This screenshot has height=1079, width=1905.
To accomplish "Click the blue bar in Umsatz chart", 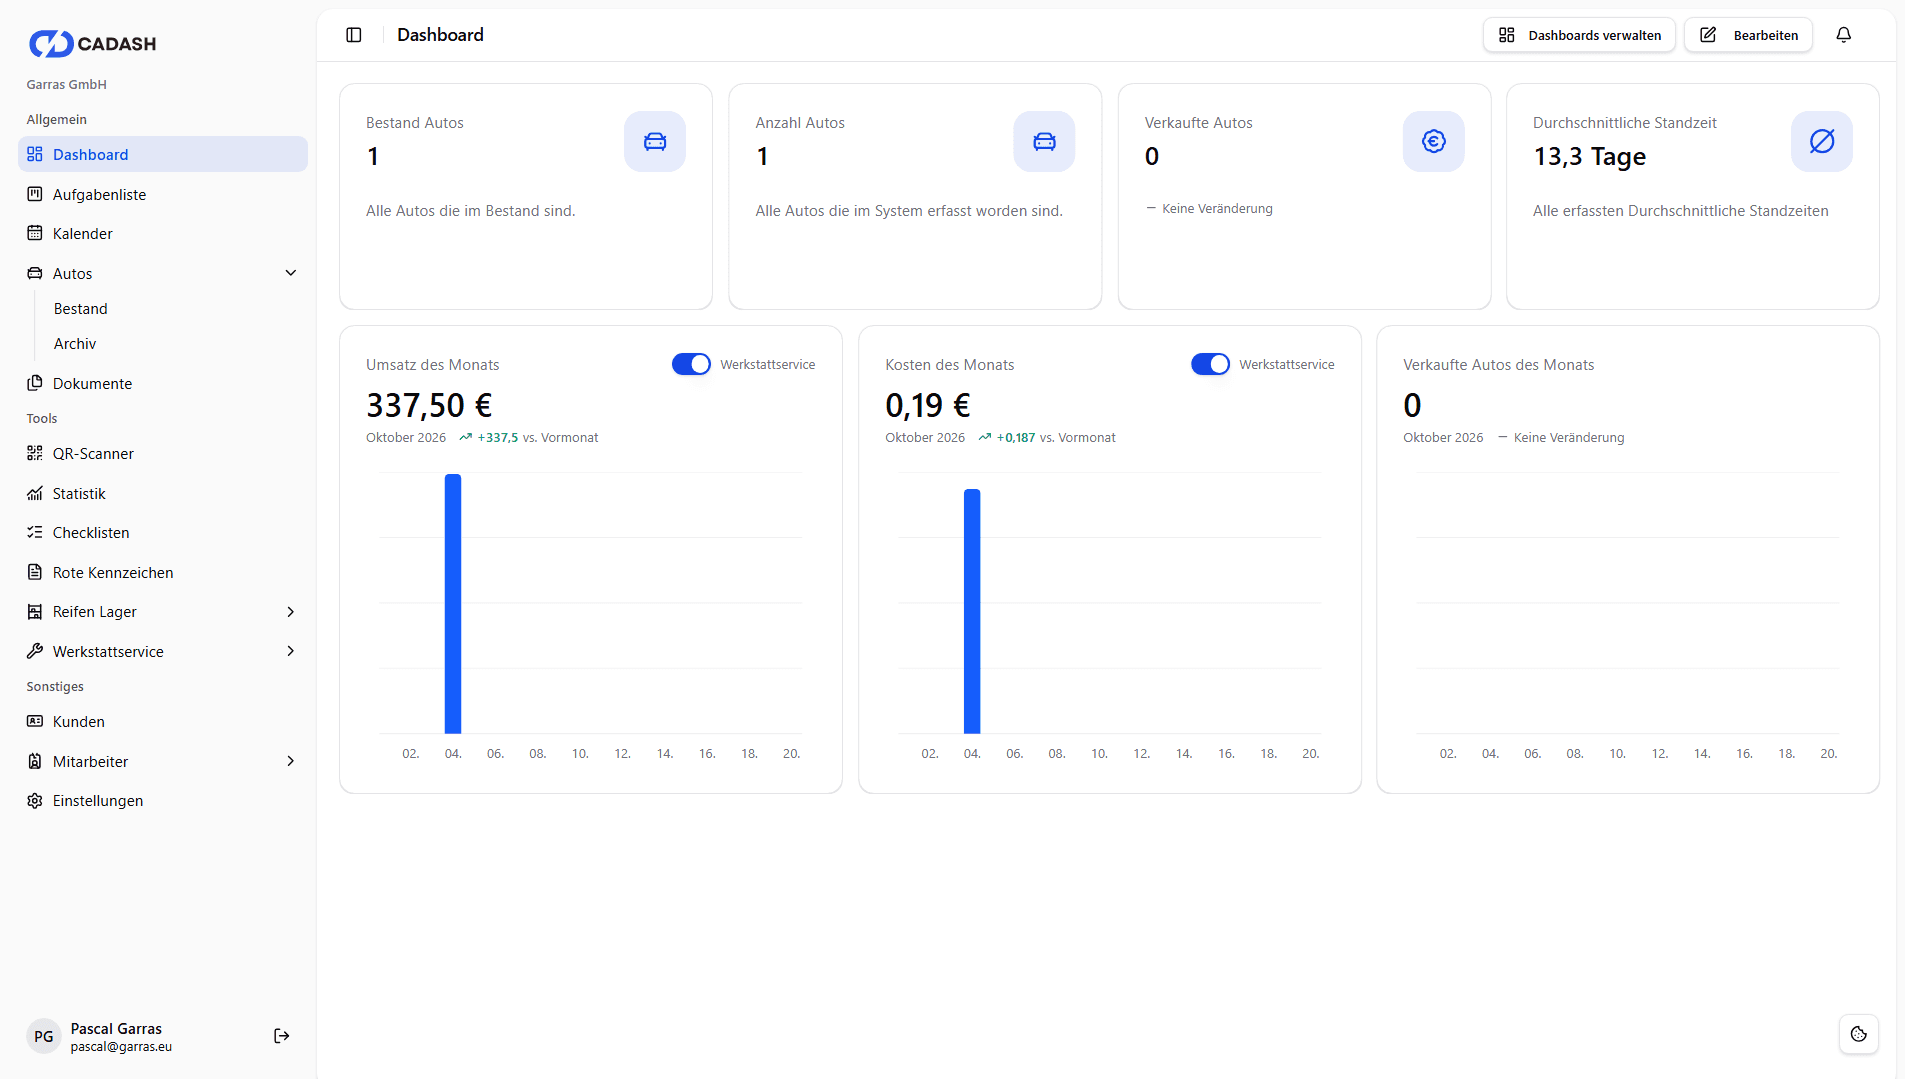I will 453,604.
